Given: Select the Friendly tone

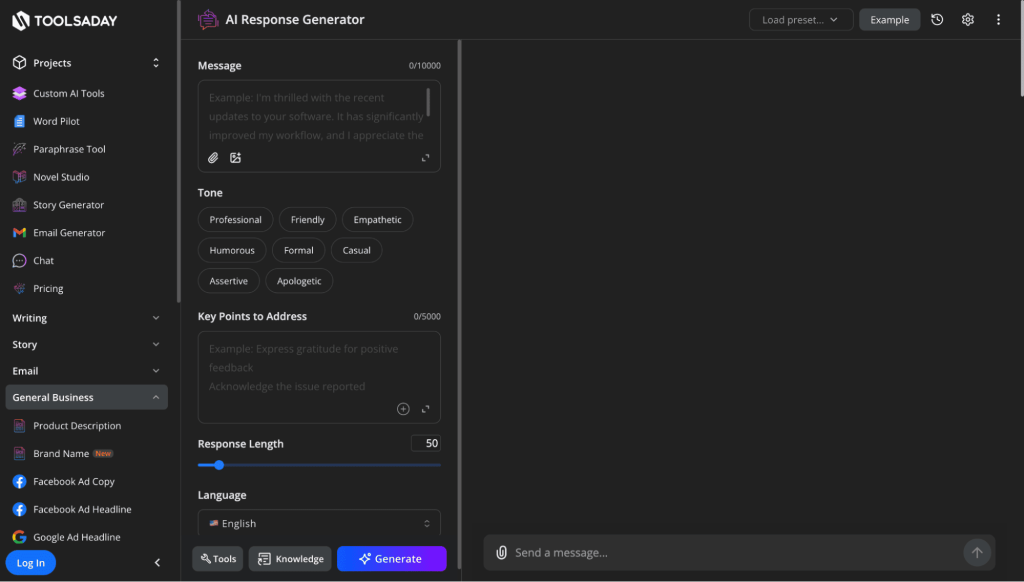Looking at the screenshot, I should pos(308,219).
